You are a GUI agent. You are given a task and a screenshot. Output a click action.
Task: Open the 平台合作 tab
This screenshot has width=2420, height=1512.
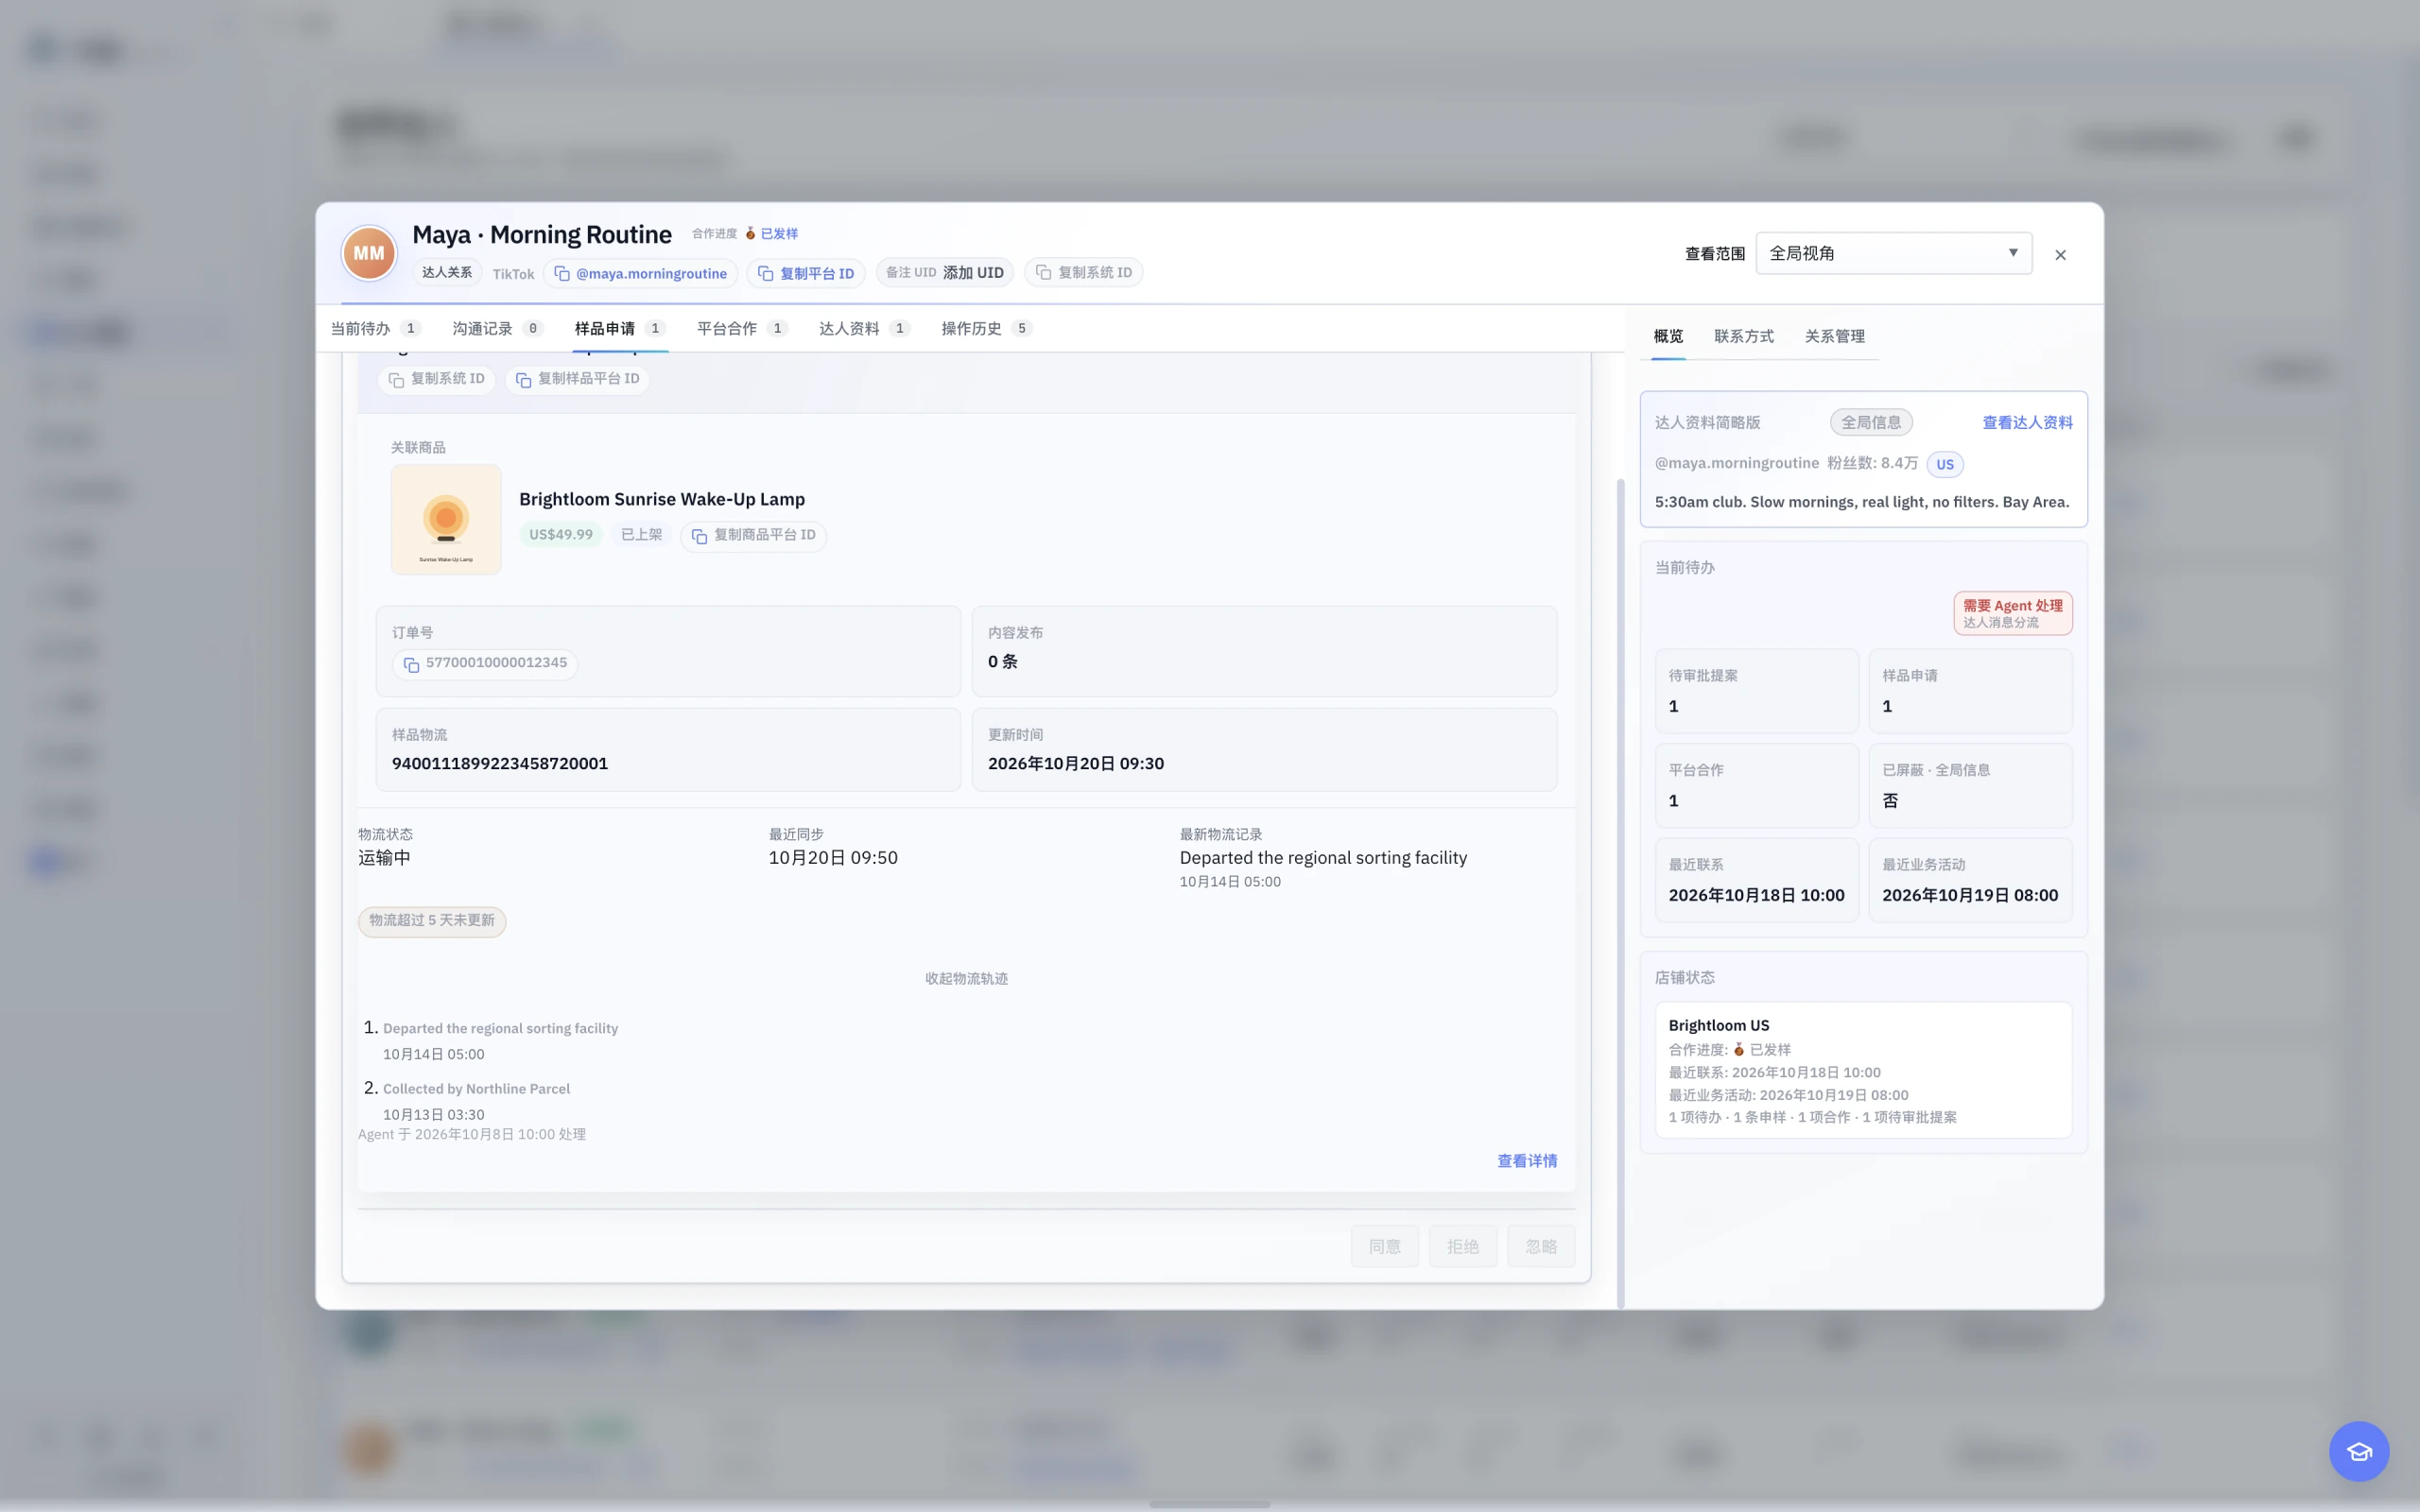pyautogui.click(x=742, y=328)
